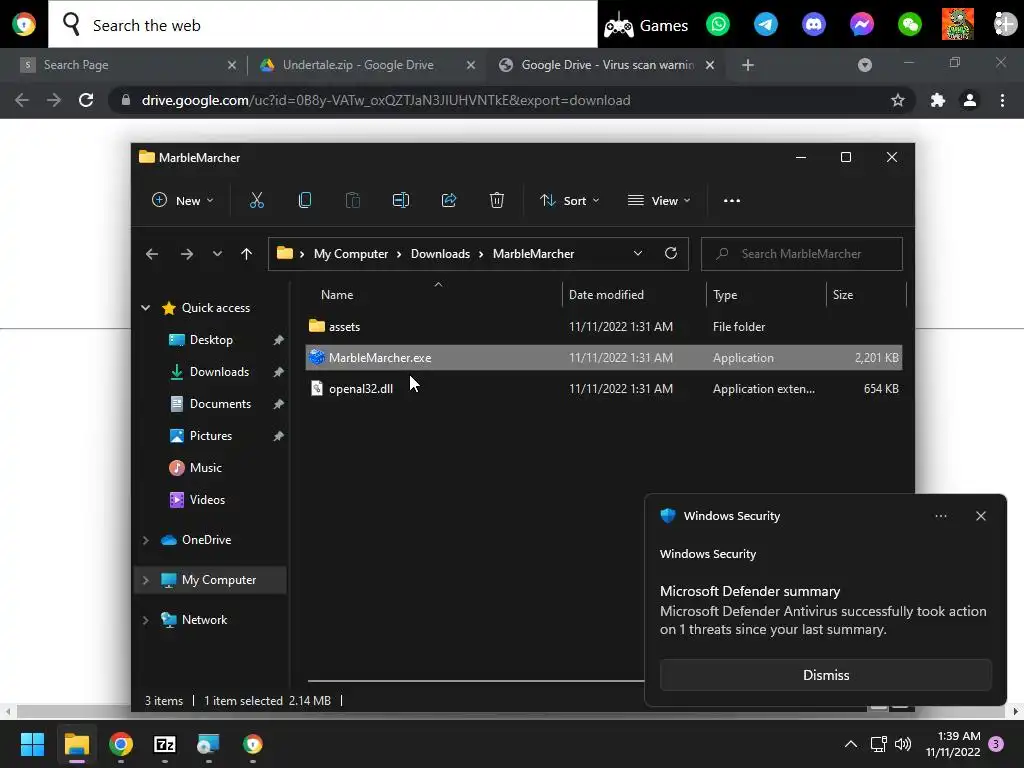Close the Undertale.zip tab

point(471,65)
